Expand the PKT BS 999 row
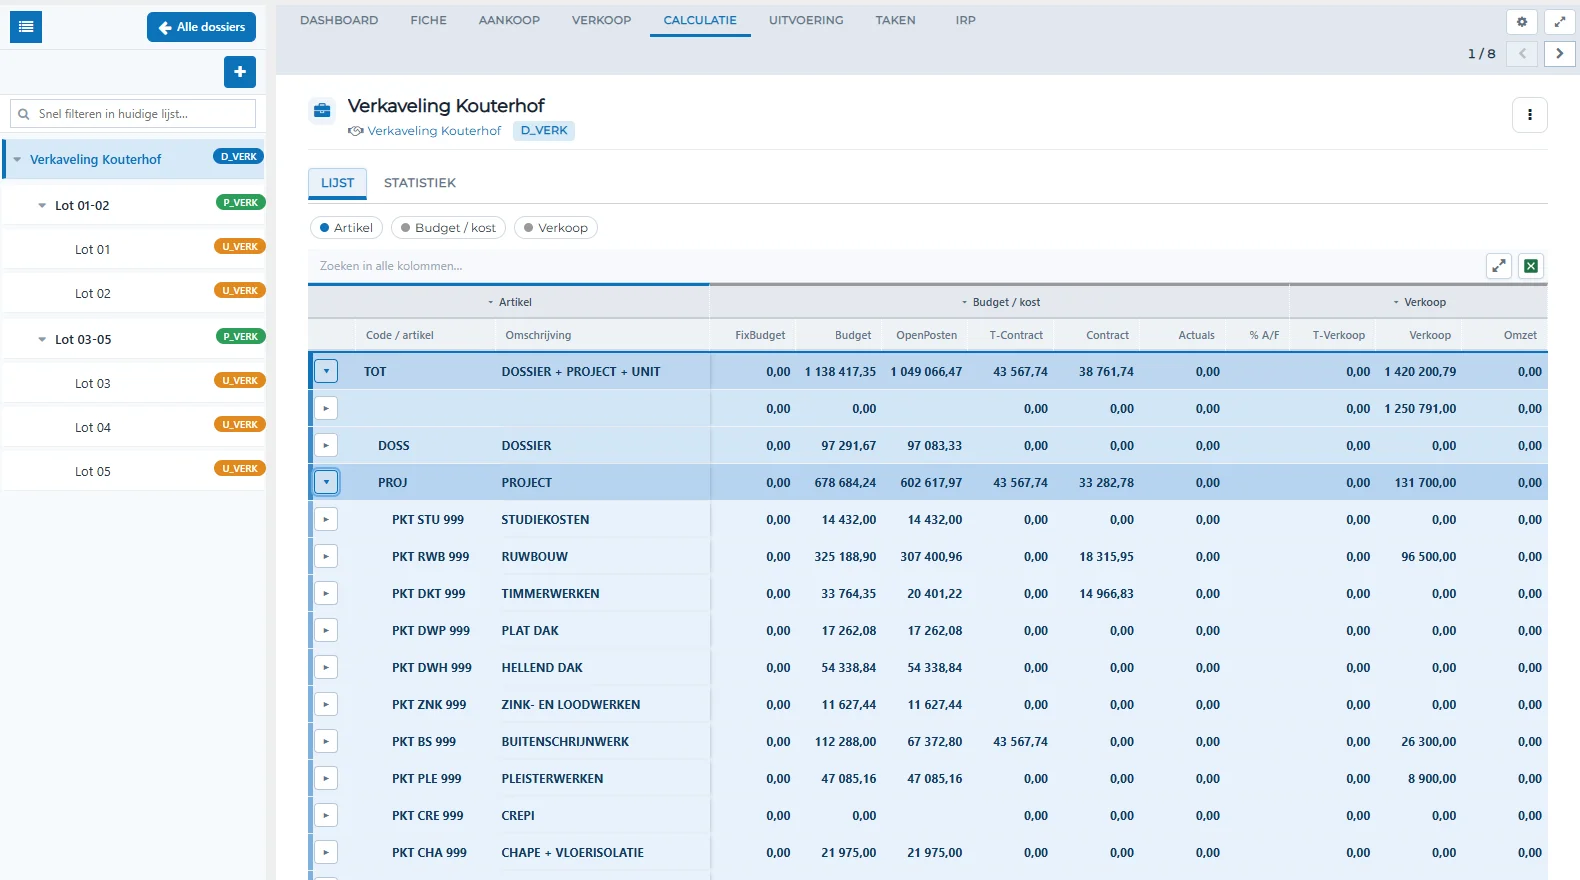 pos(326,741)
